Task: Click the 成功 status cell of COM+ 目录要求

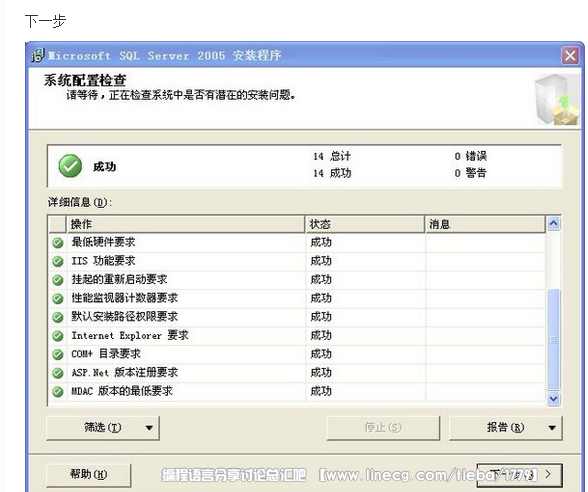Action: pyautogui.click(x=321, y=354)
